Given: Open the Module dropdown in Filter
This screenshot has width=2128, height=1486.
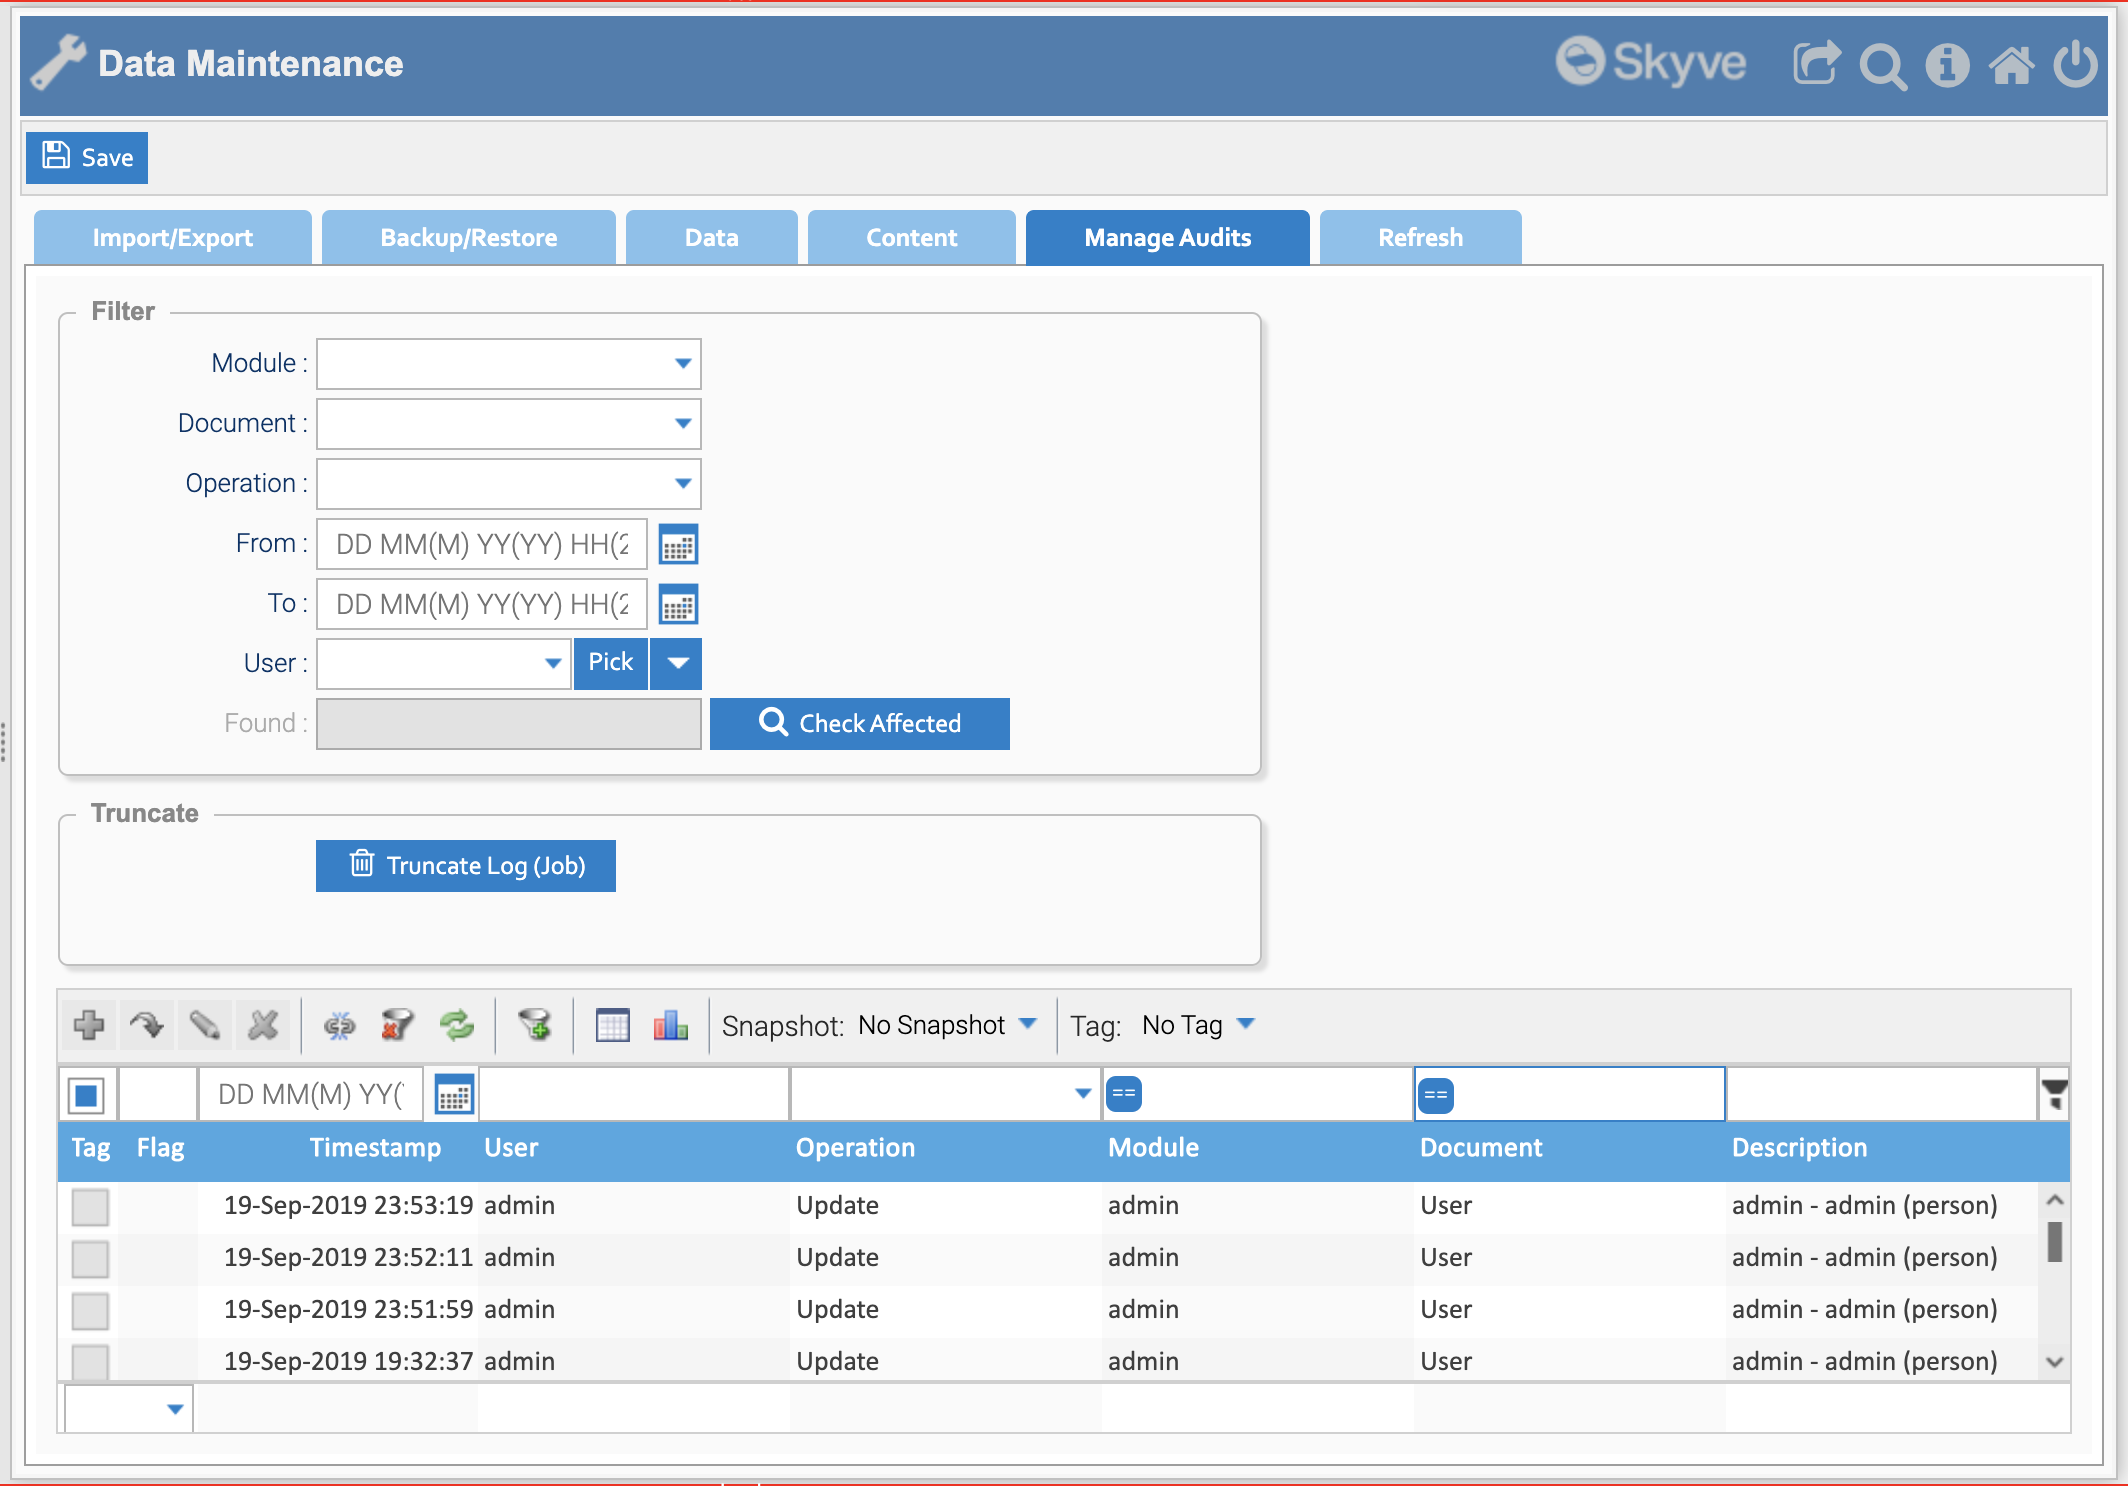Looking at the screenshot, I should point(683,363).
